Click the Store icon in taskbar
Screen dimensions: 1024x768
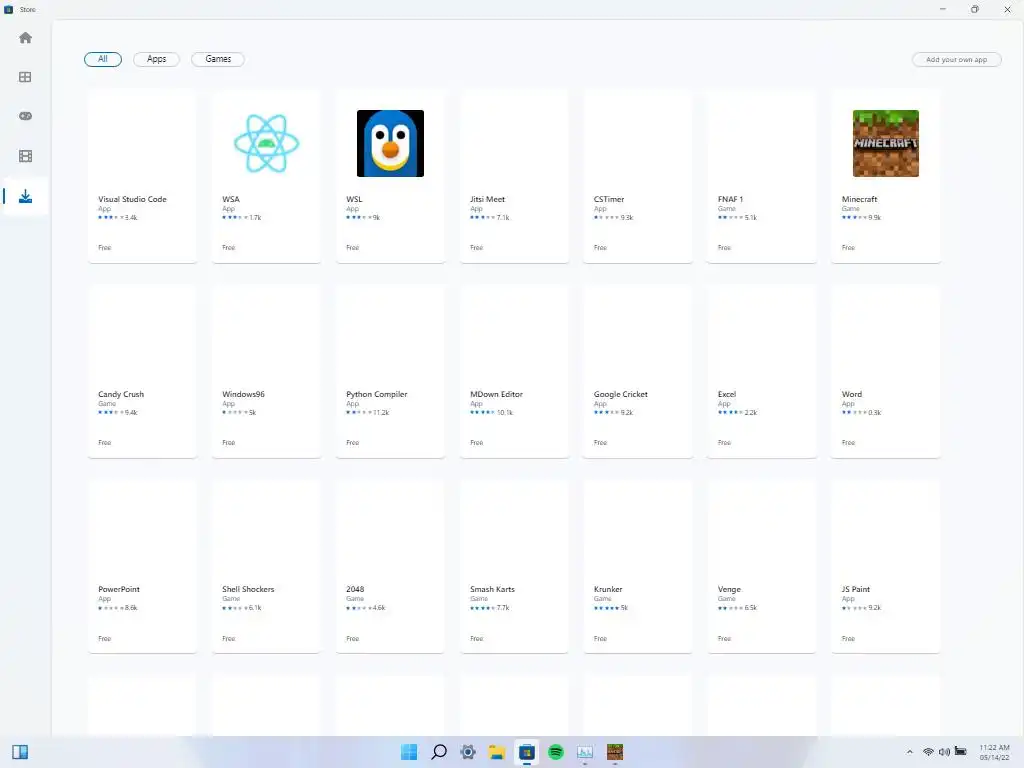click(526, 752)
